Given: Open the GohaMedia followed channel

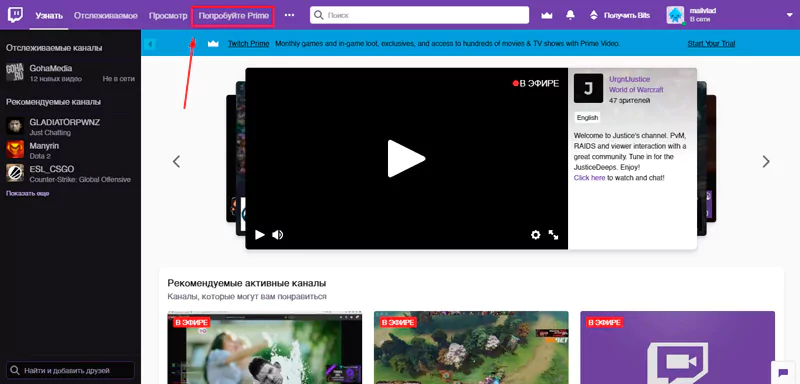Looking at the screenshot, I should click(70, 73).
